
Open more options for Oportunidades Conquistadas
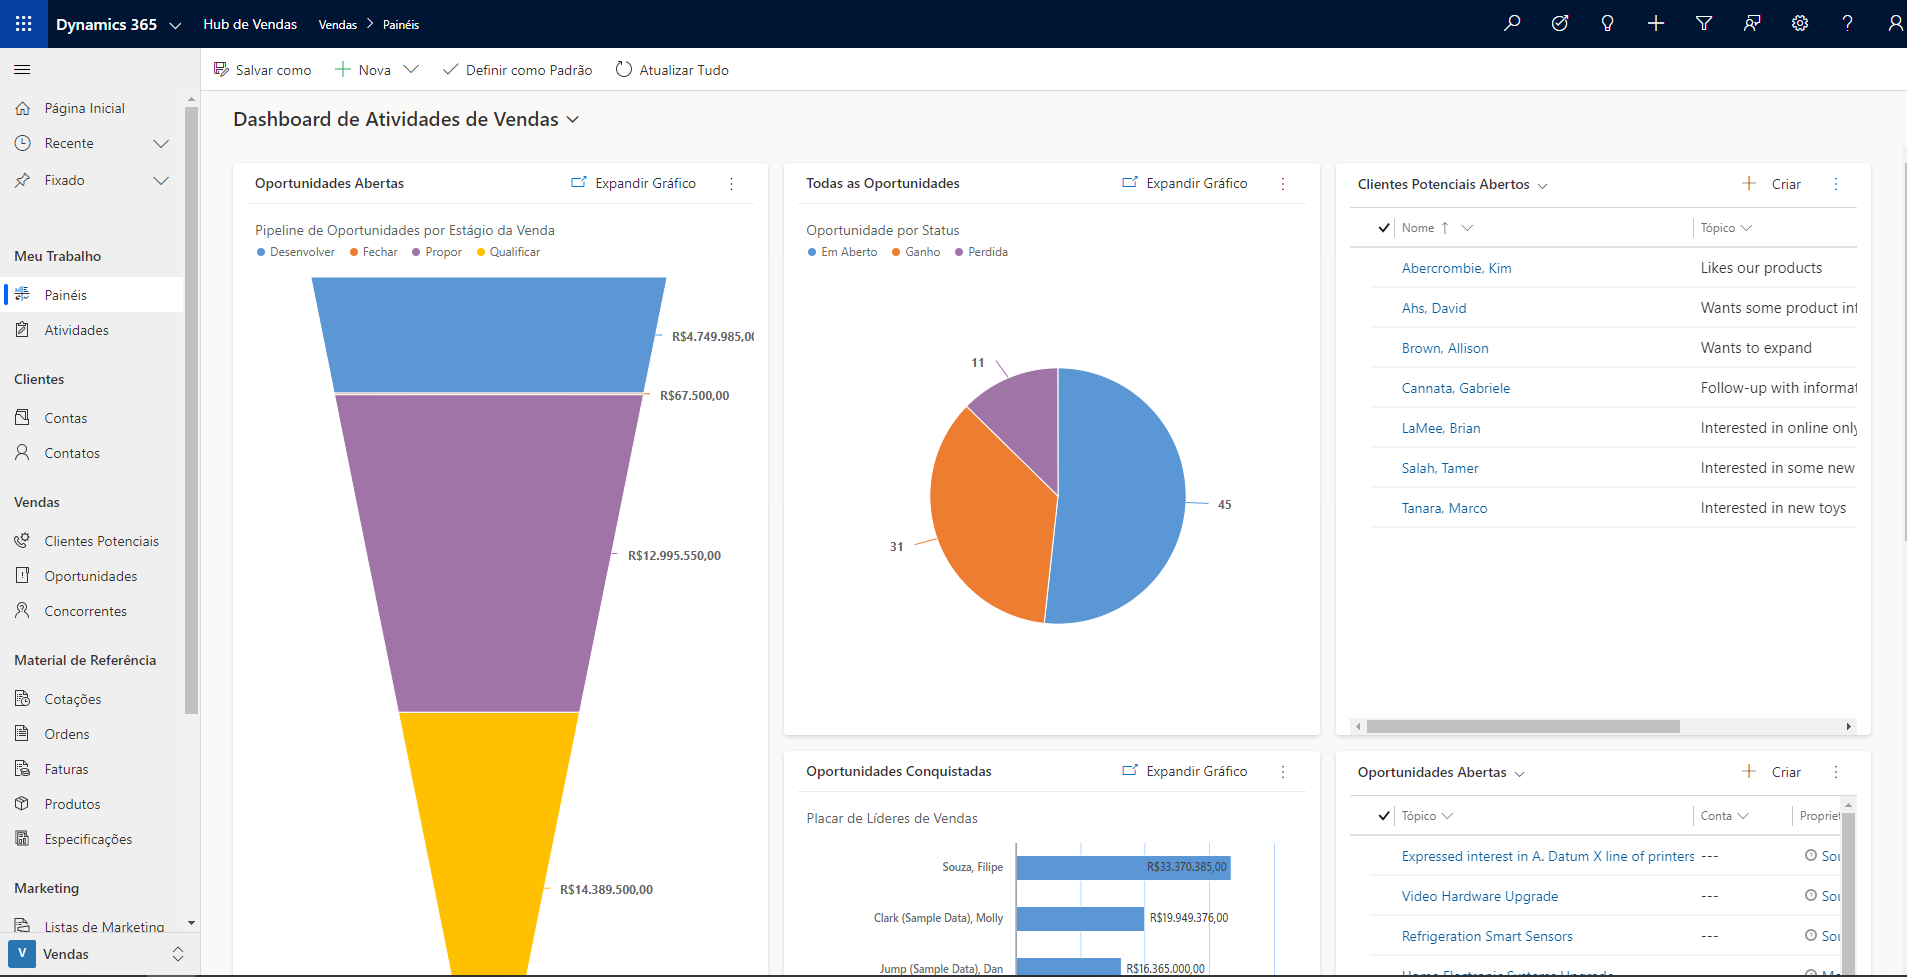tap(1283, 772)
